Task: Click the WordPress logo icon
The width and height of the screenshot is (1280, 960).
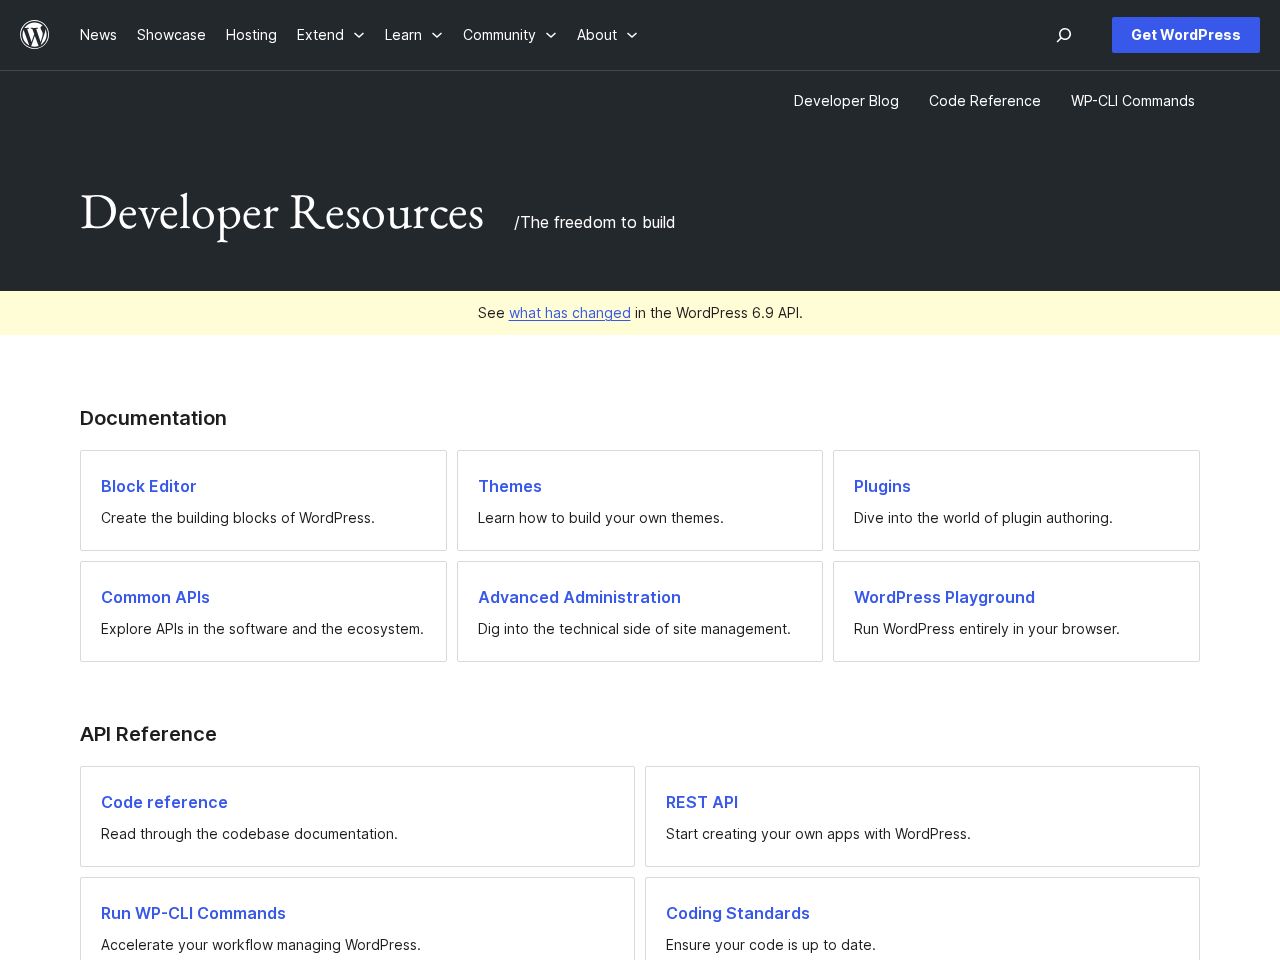Action: tap(35, 35)
